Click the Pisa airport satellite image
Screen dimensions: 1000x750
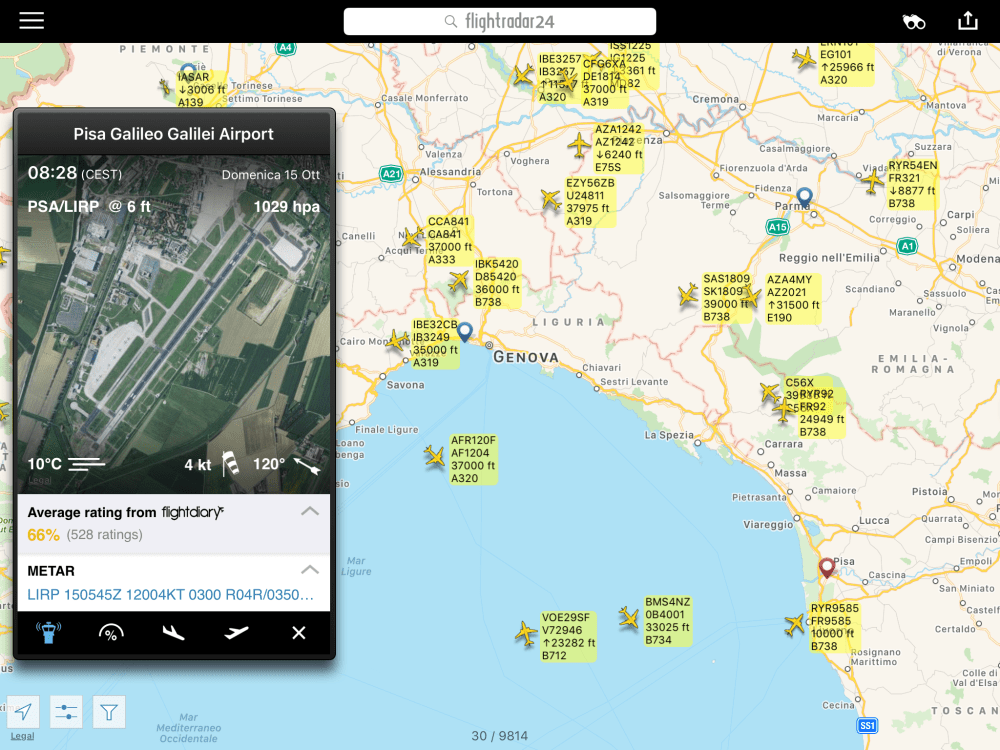[x=173, y=330]
